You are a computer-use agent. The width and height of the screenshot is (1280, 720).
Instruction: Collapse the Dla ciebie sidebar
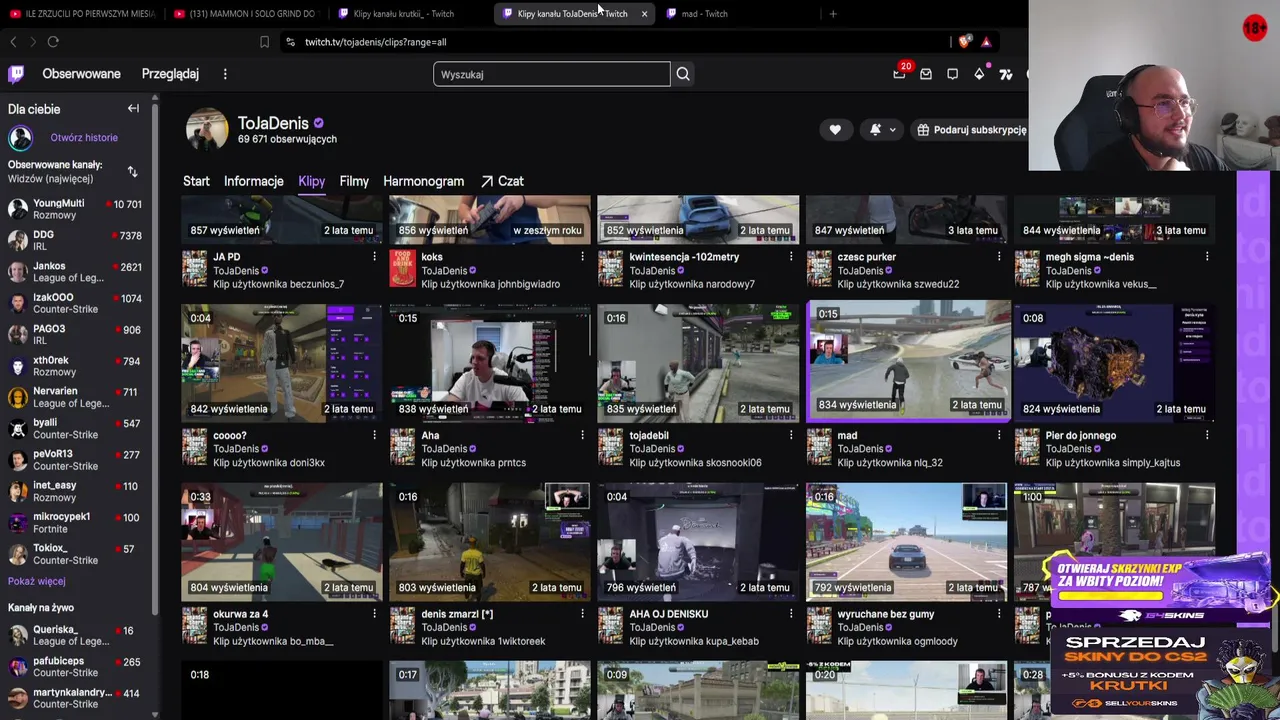133,109
